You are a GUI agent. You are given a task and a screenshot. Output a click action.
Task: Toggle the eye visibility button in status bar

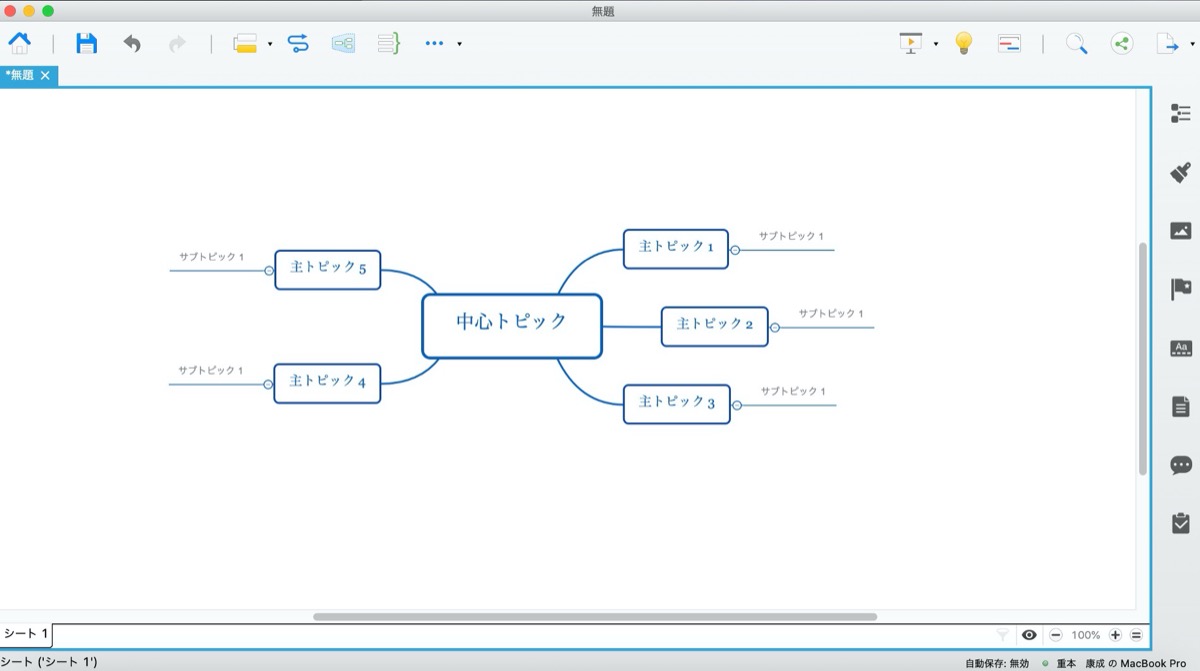1029,635
